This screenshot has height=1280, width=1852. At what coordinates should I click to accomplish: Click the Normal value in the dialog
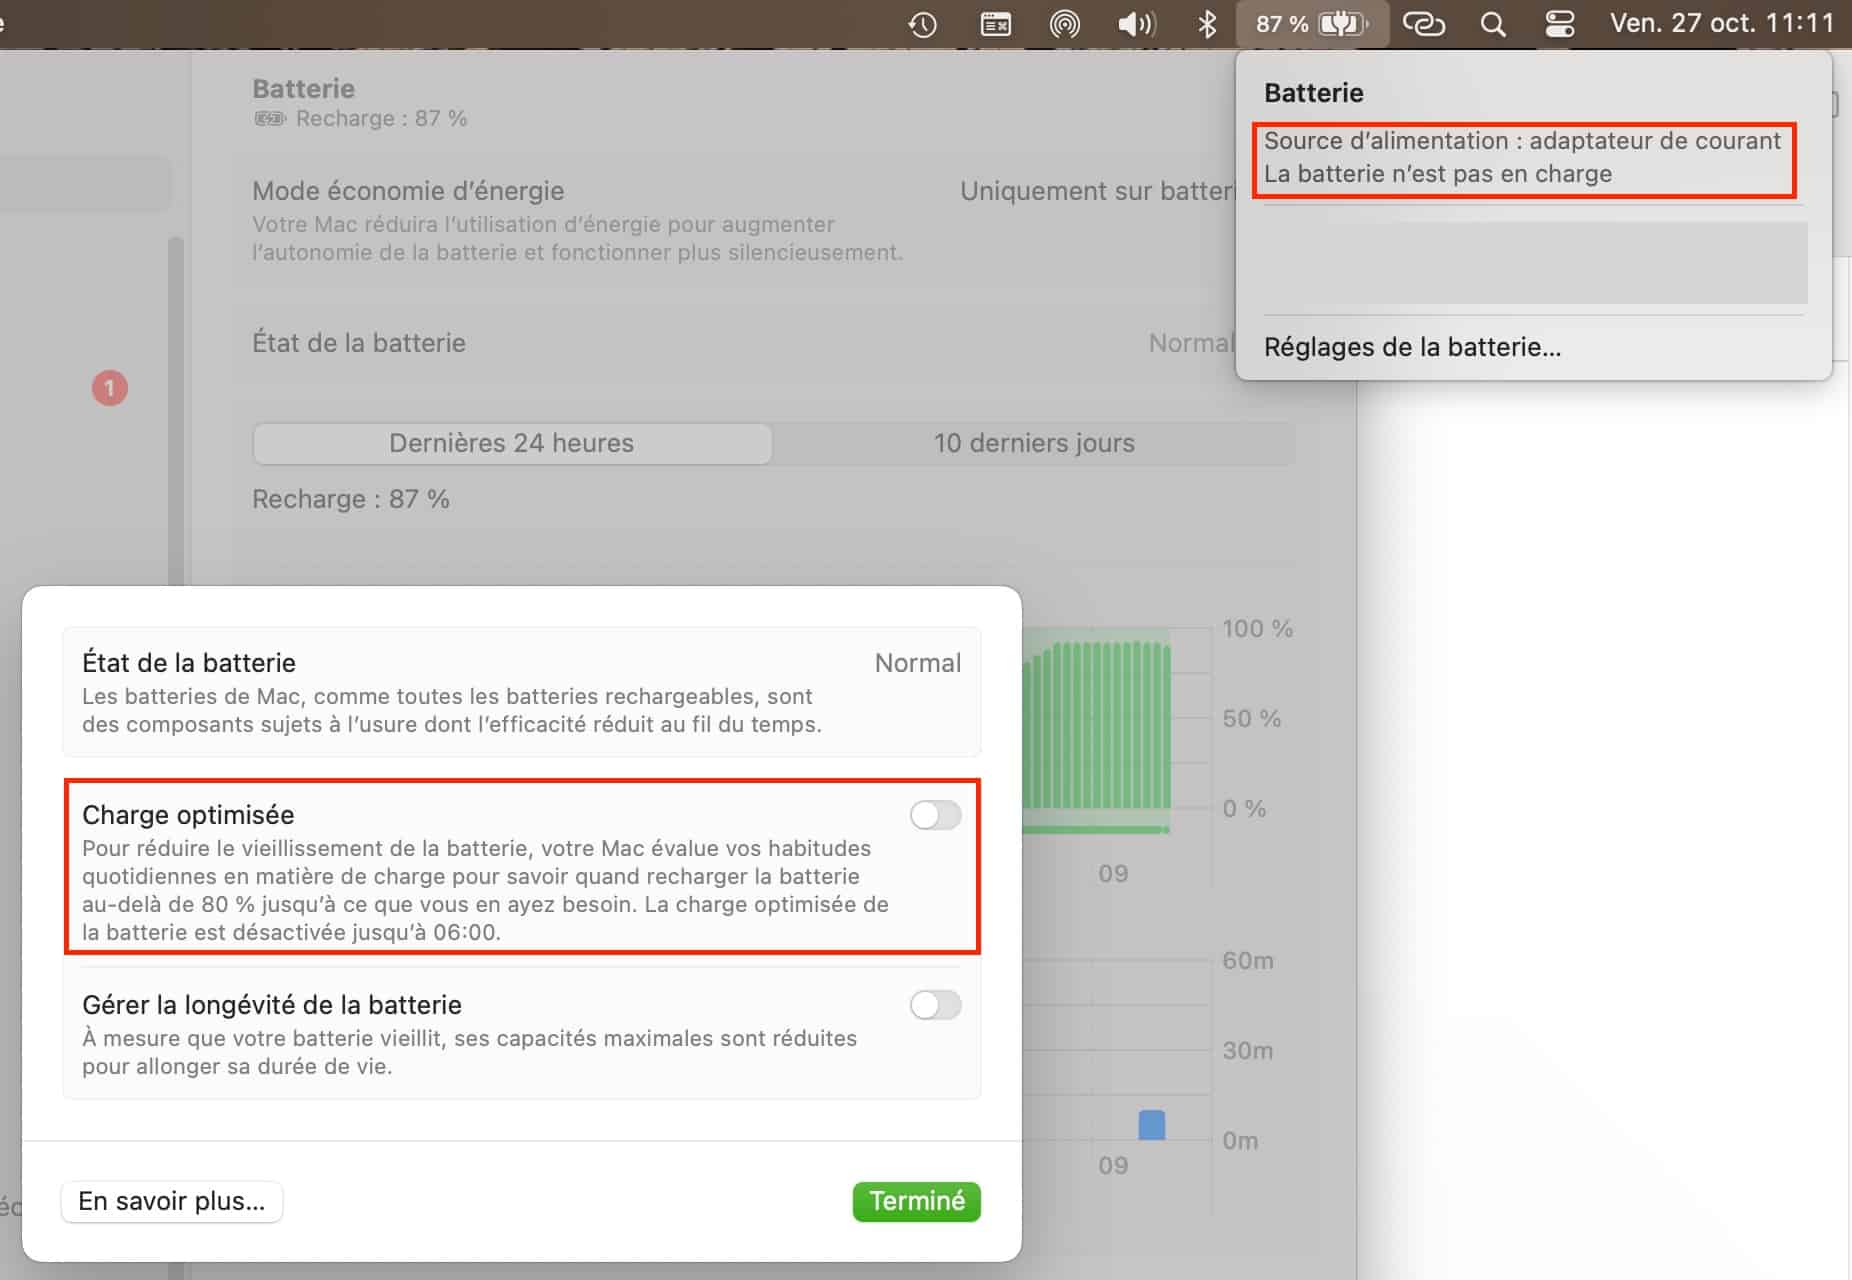pyautogui.click(x=917, y=663)
